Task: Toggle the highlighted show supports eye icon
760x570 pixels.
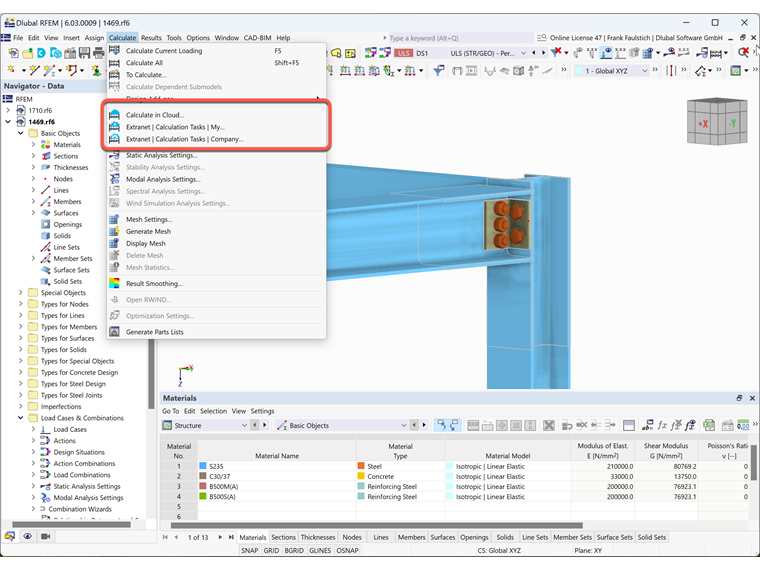Action: (x=606, y=52)
